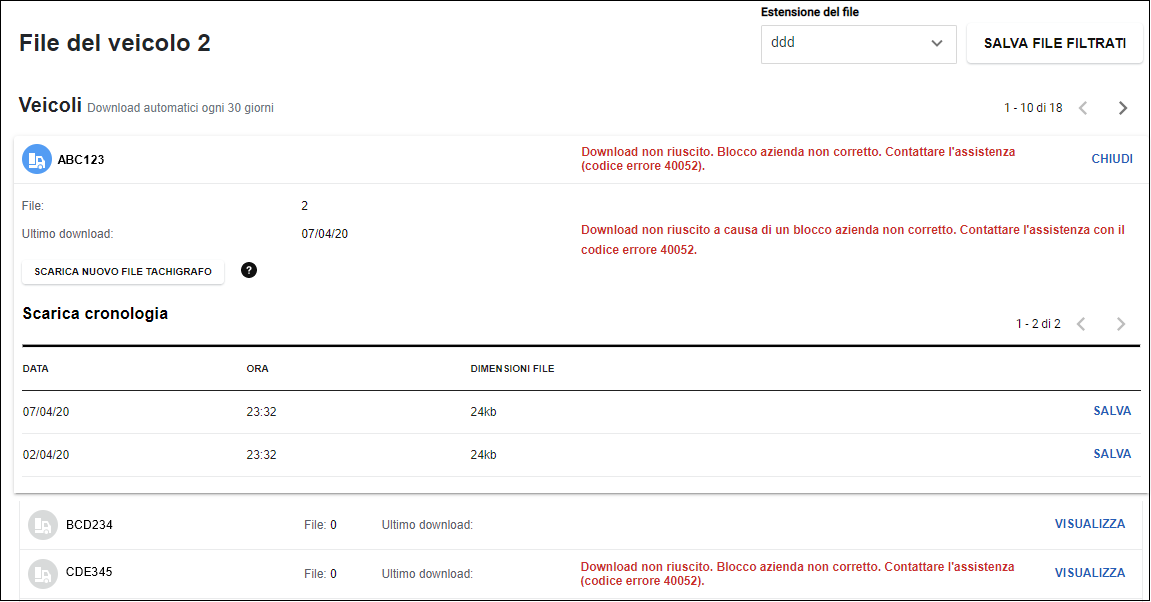Go to next page of Veicoli list
The height and width of the screenshot is (602, 1151).
click(x=1122, y=108)
